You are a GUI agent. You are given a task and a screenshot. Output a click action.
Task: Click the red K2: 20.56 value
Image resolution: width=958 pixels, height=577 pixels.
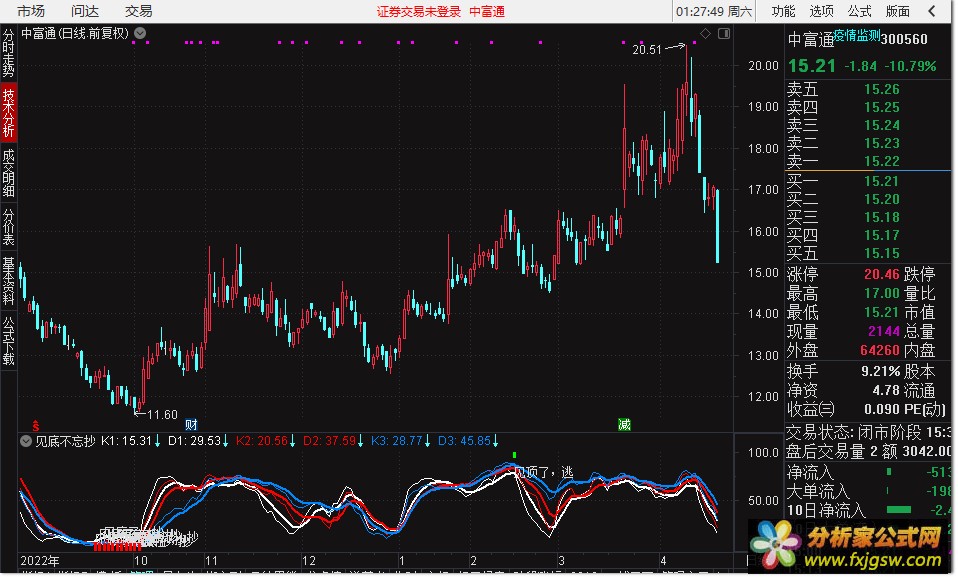pyautogui.click(x=266, y=441)
